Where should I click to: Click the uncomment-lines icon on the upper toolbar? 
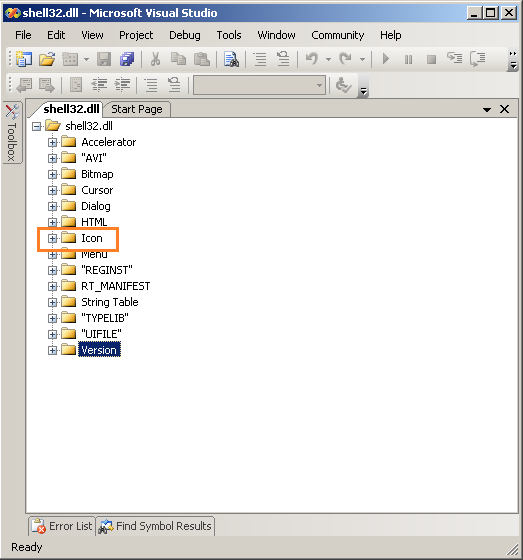(283, 58)
